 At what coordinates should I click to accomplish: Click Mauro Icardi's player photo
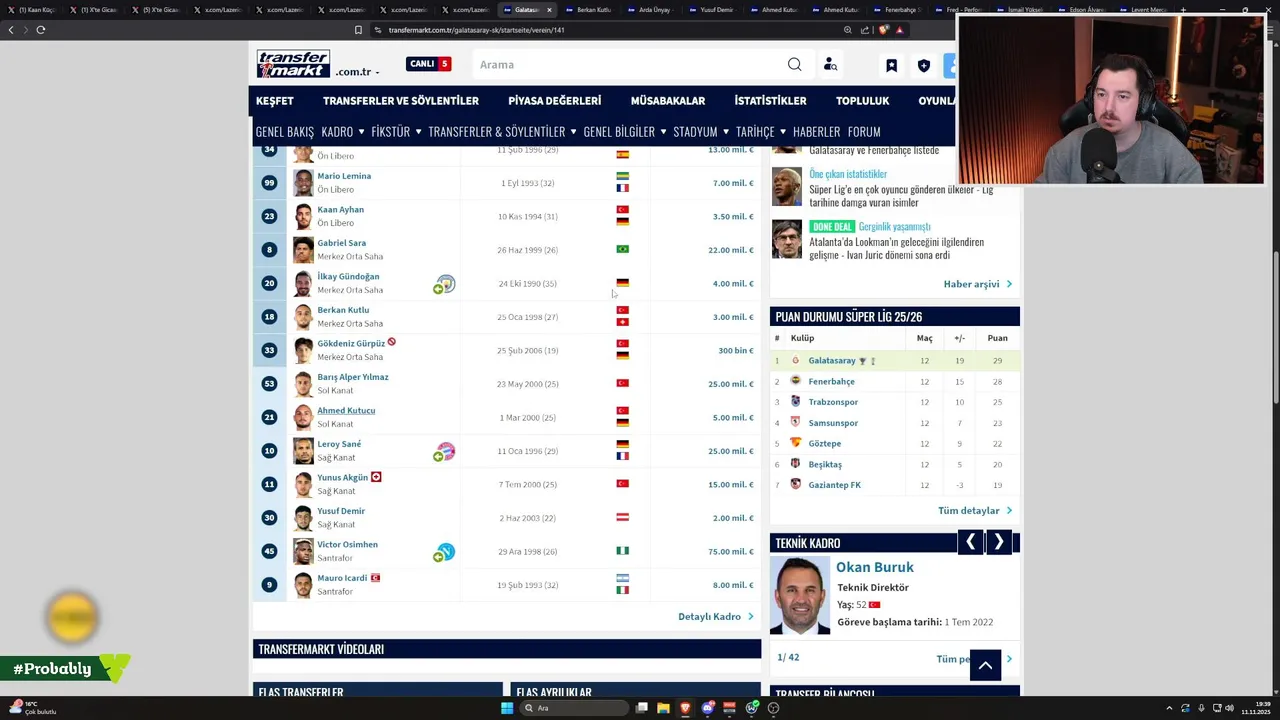(303, 584)
